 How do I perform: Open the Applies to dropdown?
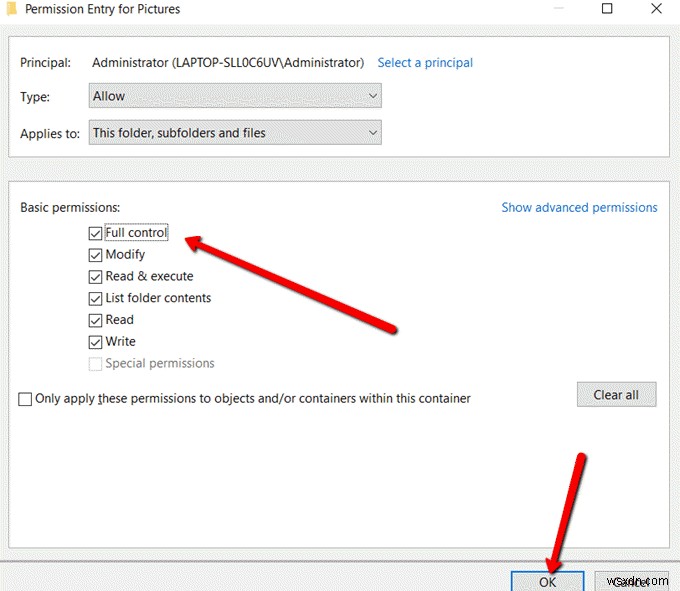(x=235, y=133)
